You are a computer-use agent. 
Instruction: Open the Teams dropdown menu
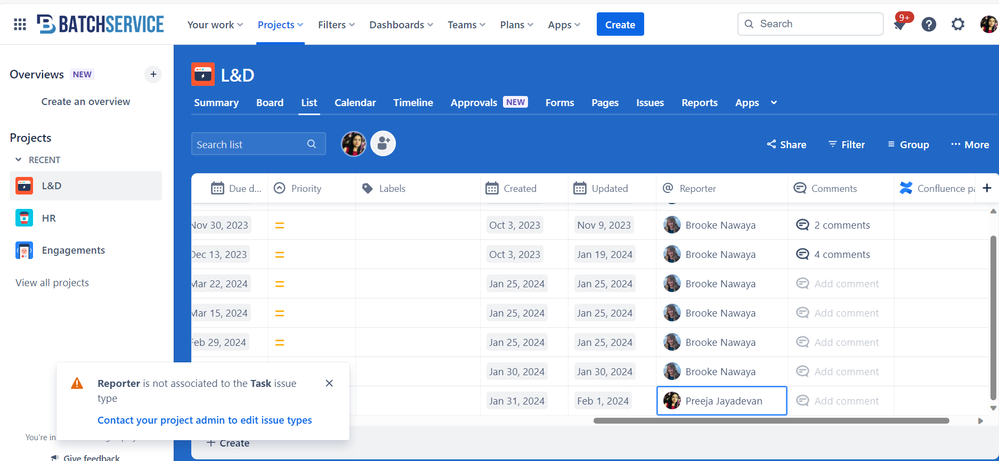(466, 25)
